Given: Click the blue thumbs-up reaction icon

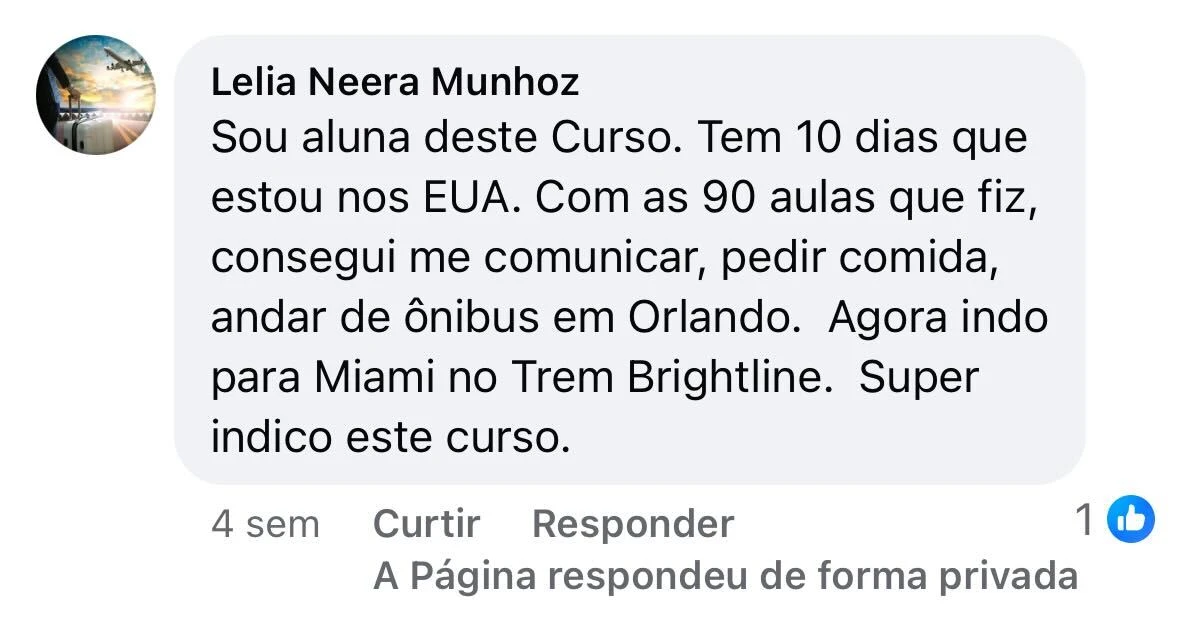Looking at the screenshot, I should (1132, 518).
